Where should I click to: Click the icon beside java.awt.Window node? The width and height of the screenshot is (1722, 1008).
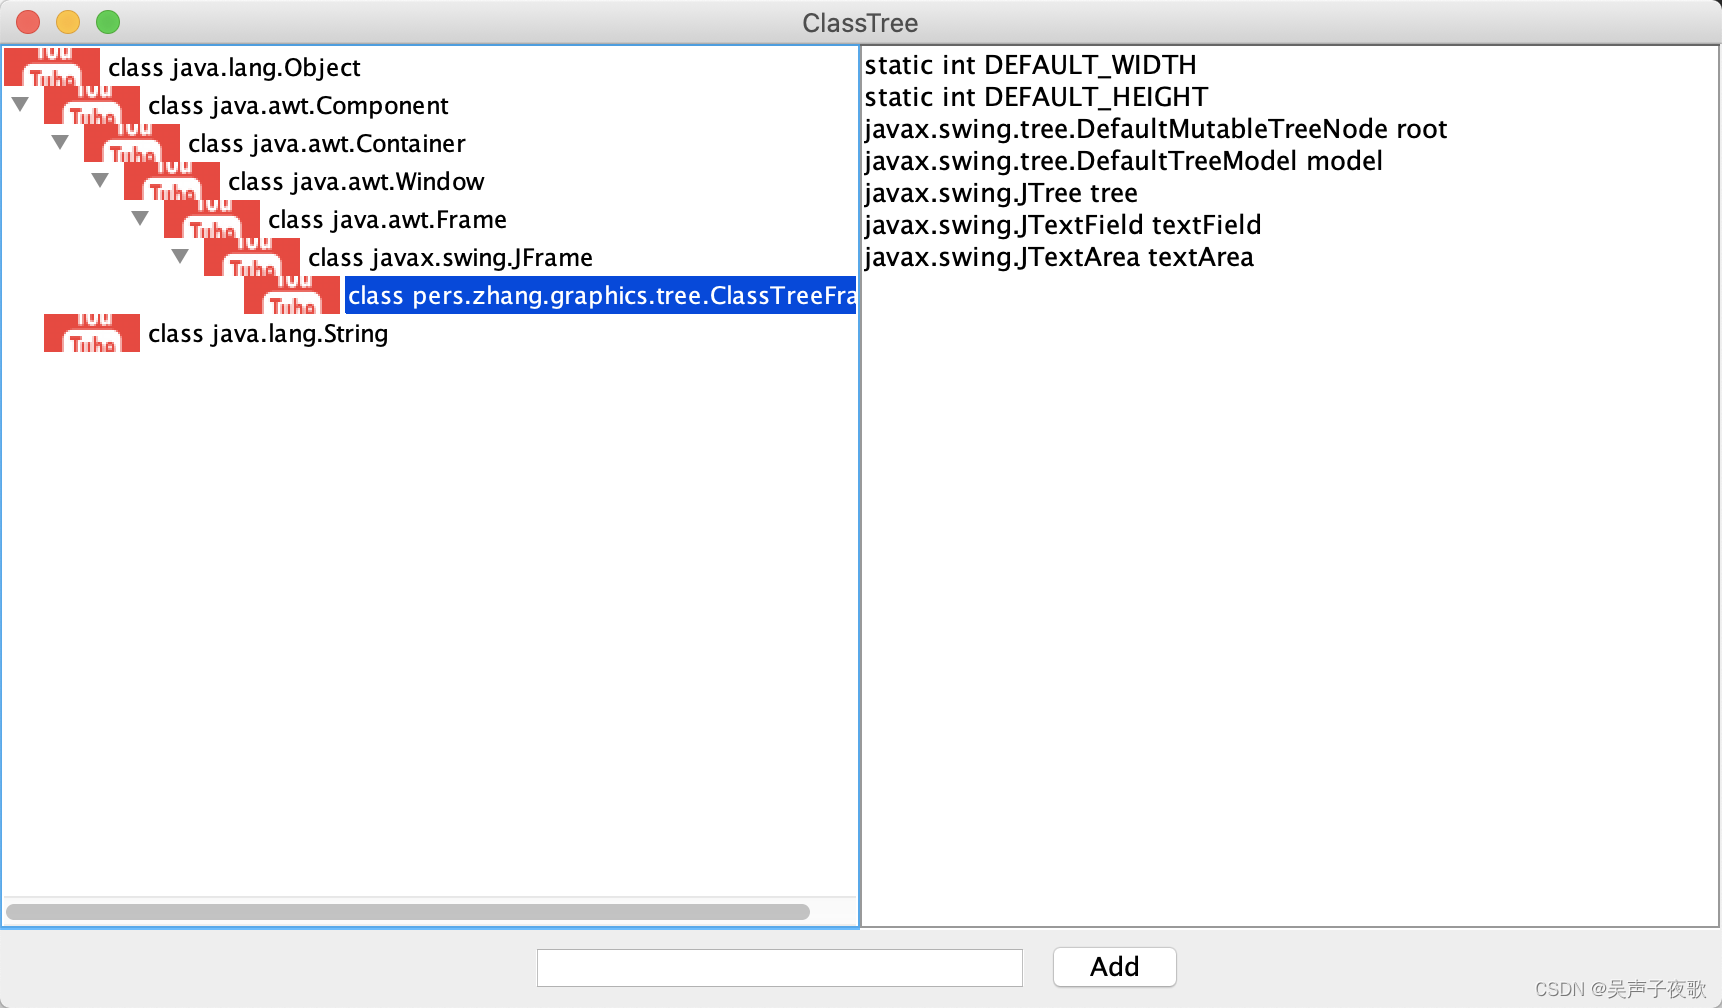pyautogui.click(x=172, y=181)
